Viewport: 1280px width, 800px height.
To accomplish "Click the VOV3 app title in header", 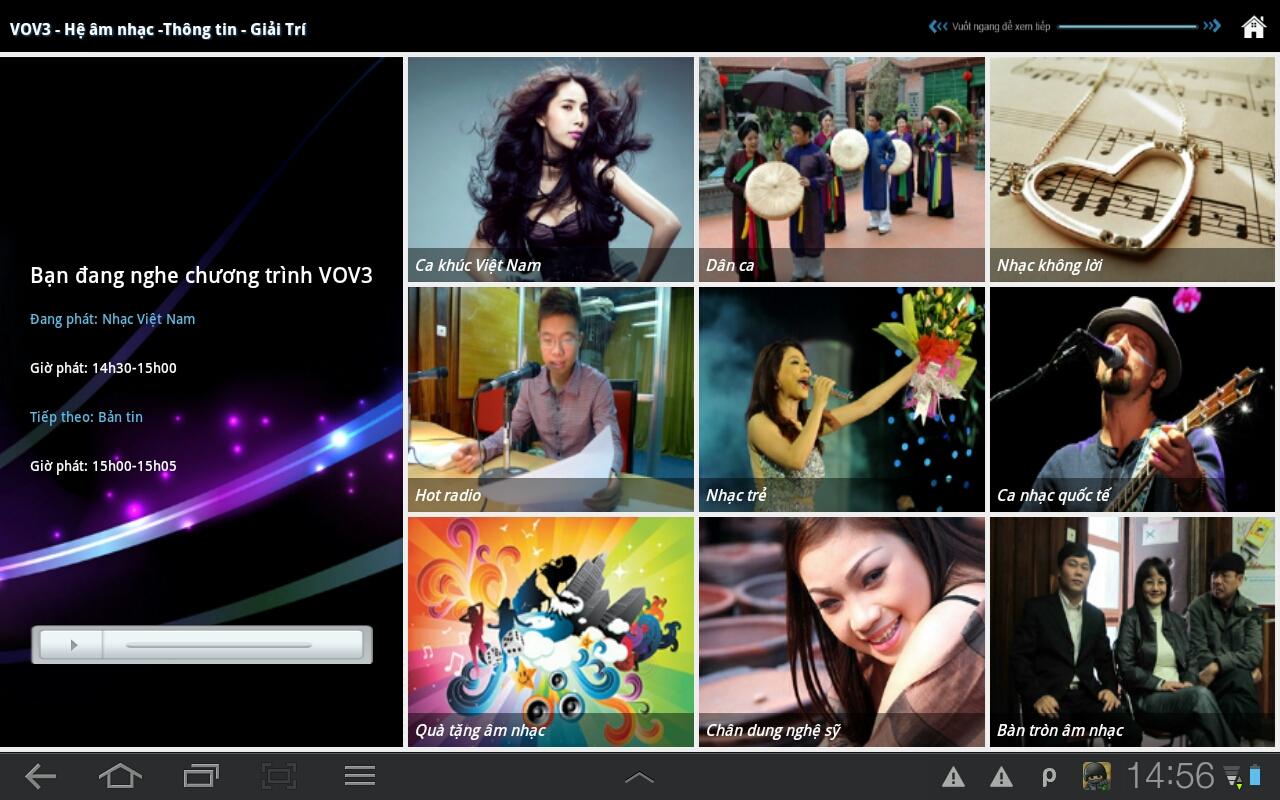I will tap(158, 29).
